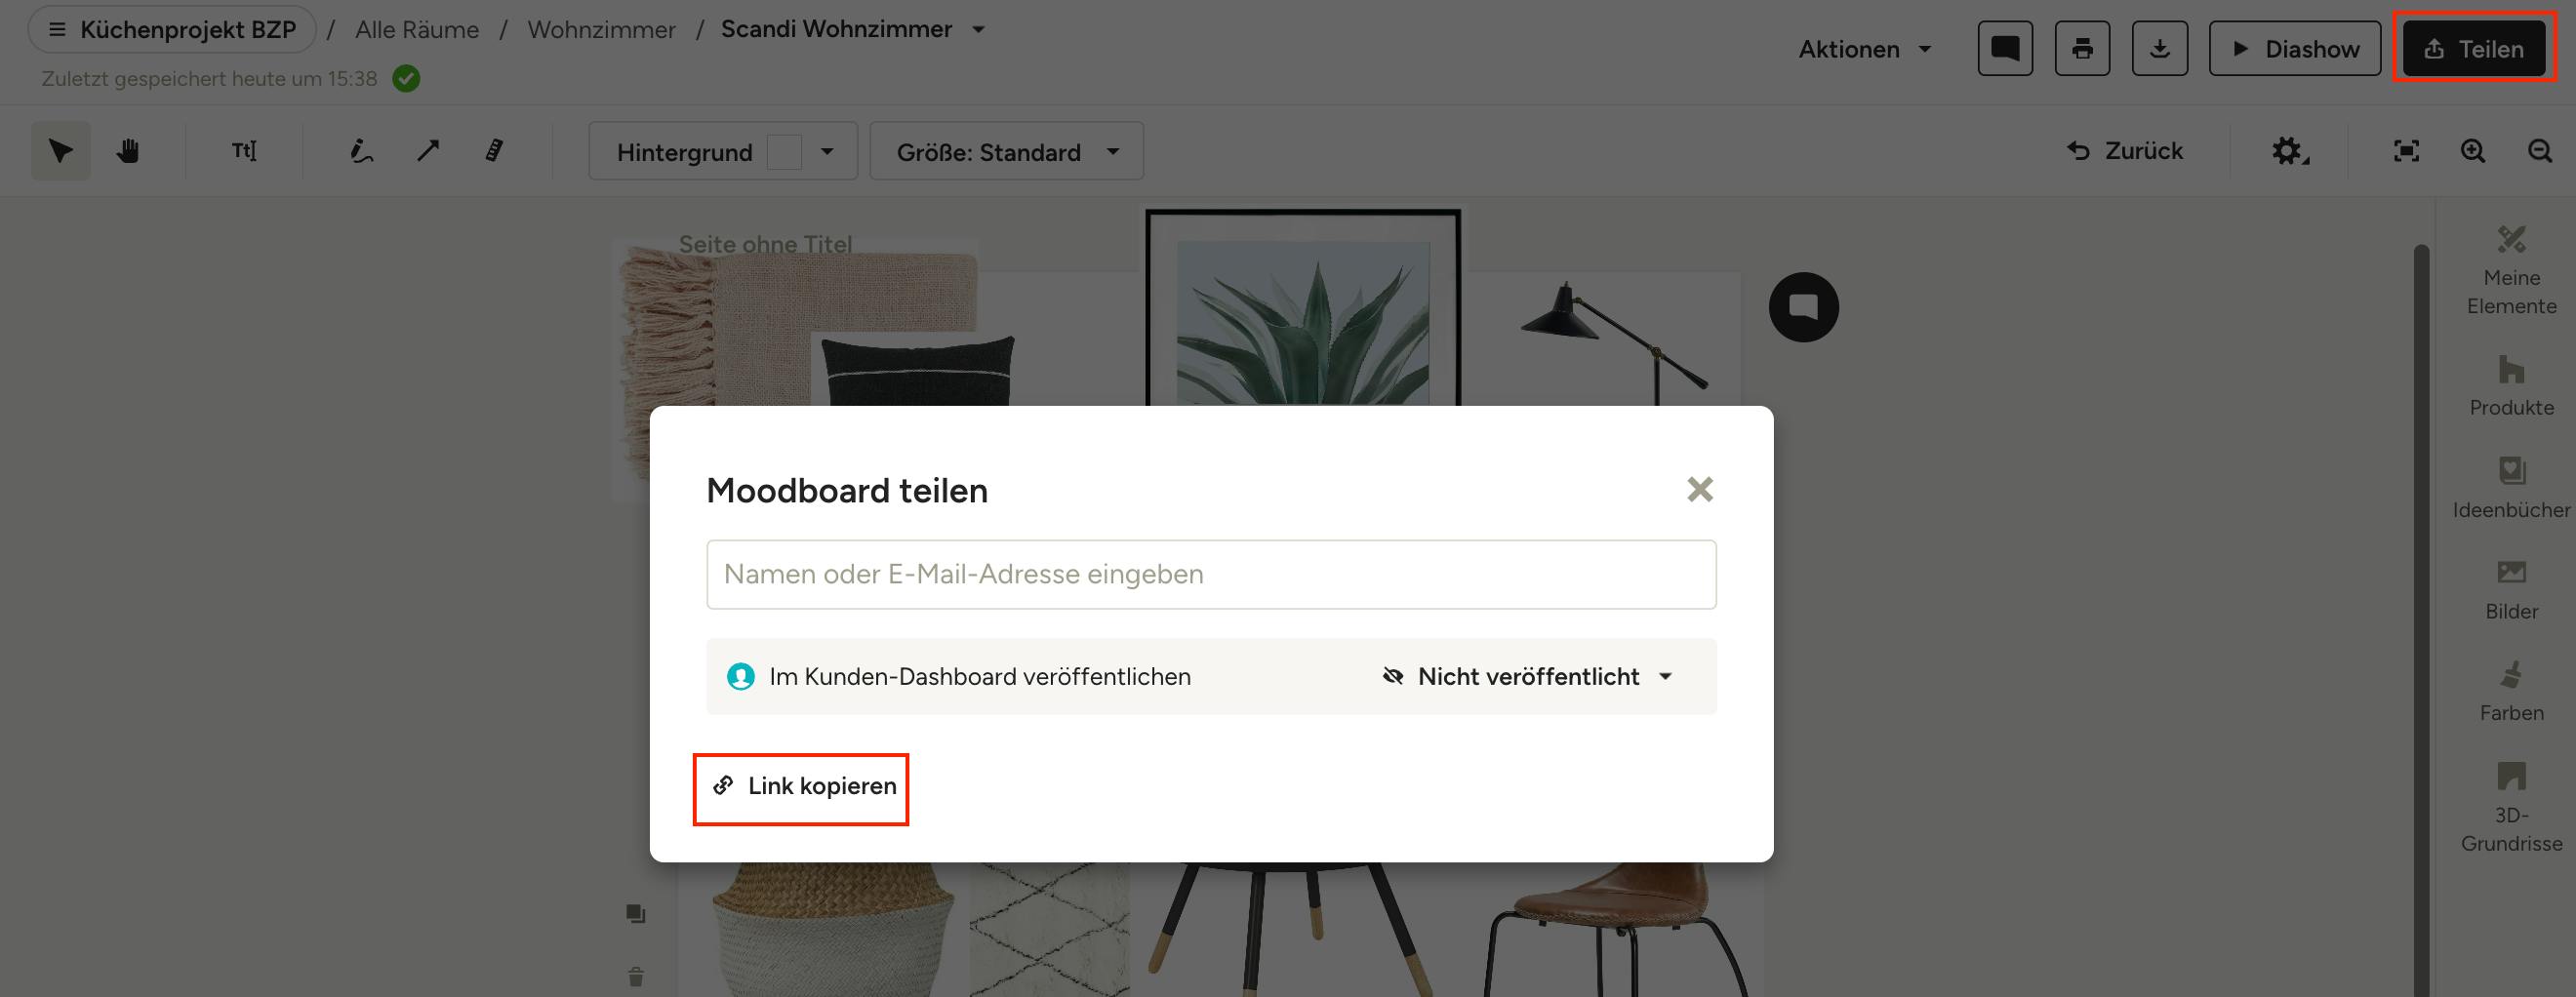The image size is (2576, 997).
Task: Open the Größe: Standard dropdown
Action: pos(1006,151)
